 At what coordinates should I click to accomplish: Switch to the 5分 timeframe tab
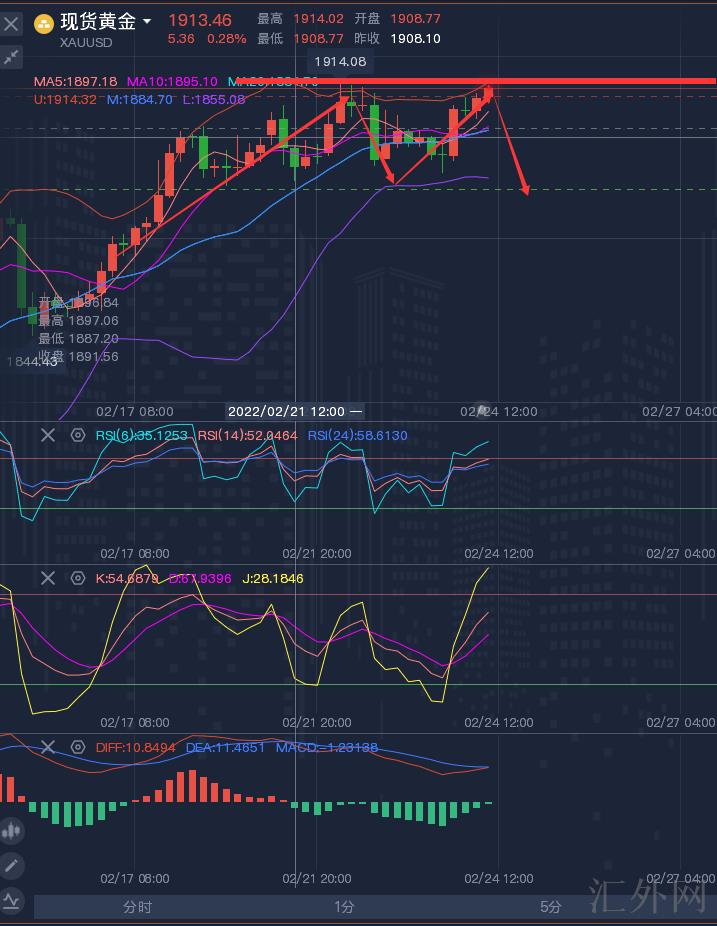[550, 907]
